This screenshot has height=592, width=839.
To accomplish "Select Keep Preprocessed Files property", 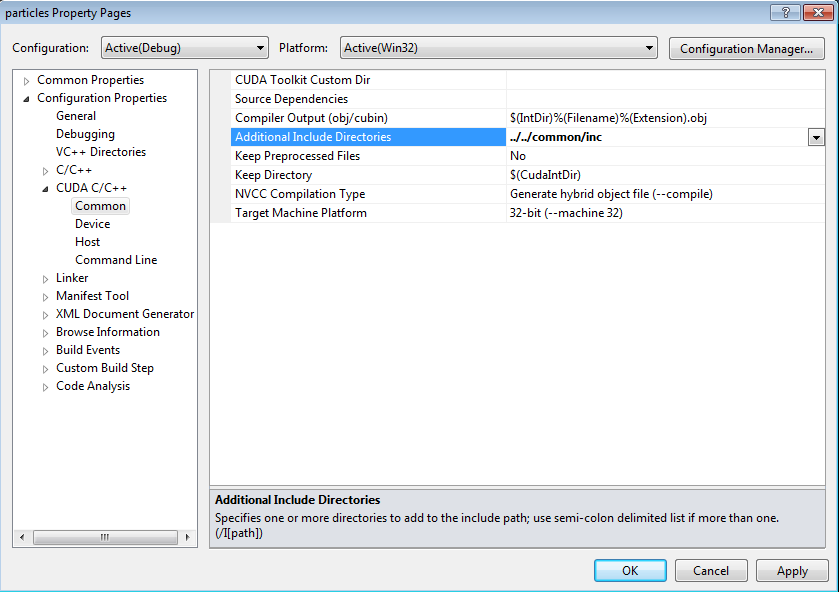I will coord(368,156).
